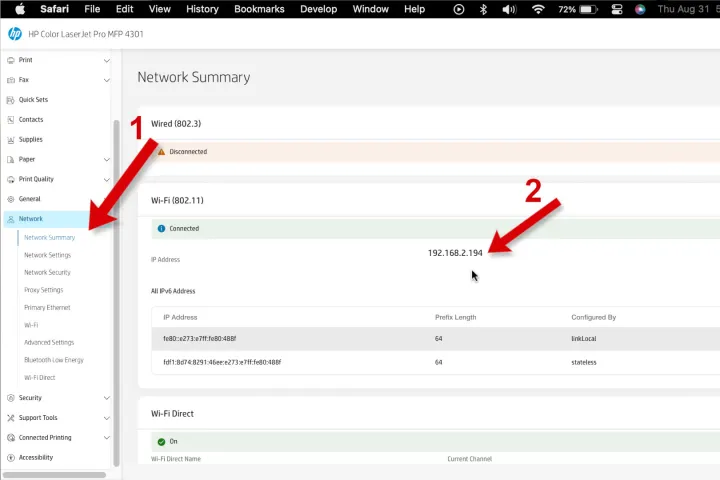The width and height of the screenshot is (720, 480).
Task: Click the Support Tools wrench icon
Action: click(11, 418)
